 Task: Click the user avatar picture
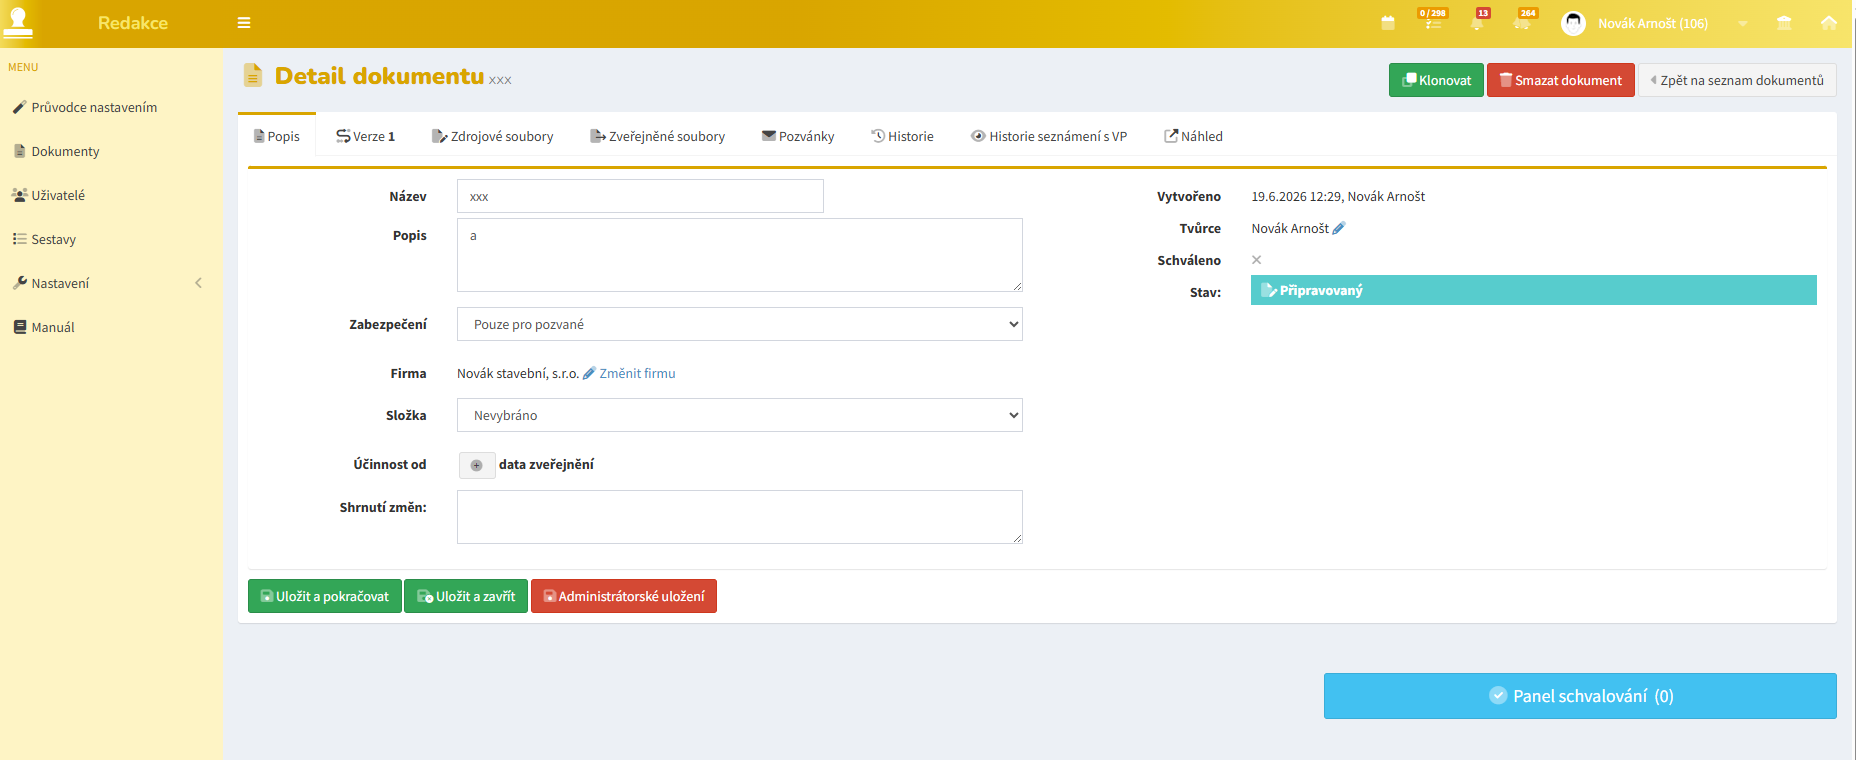pyautogui.click(x=1573, y=23)
